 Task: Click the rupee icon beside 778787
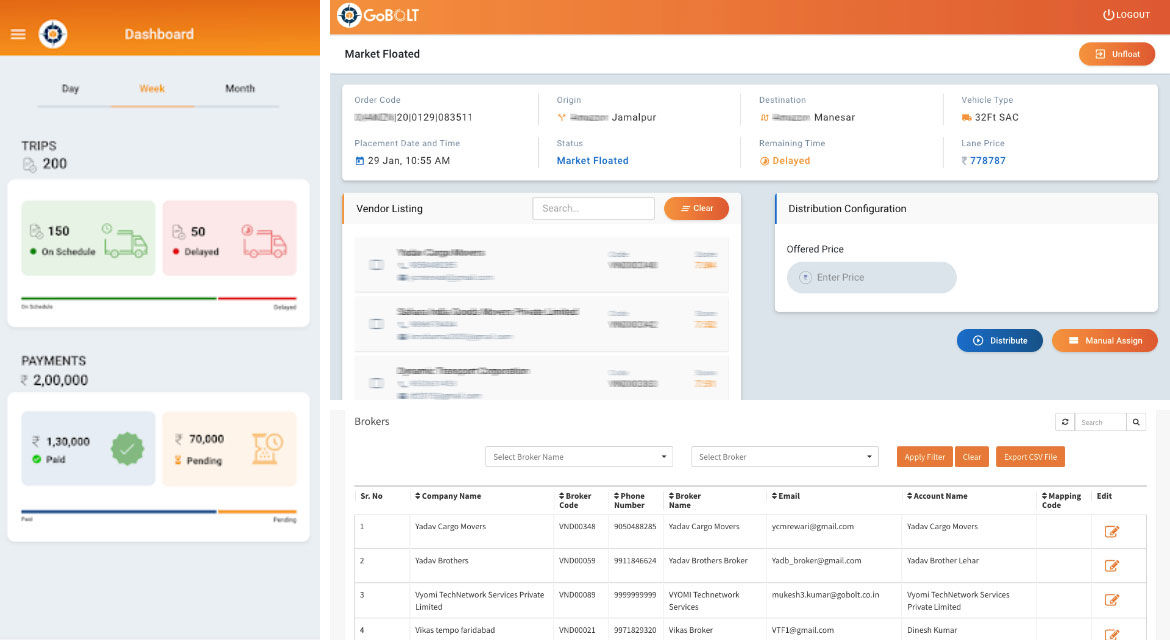click(x=964, y=161)
